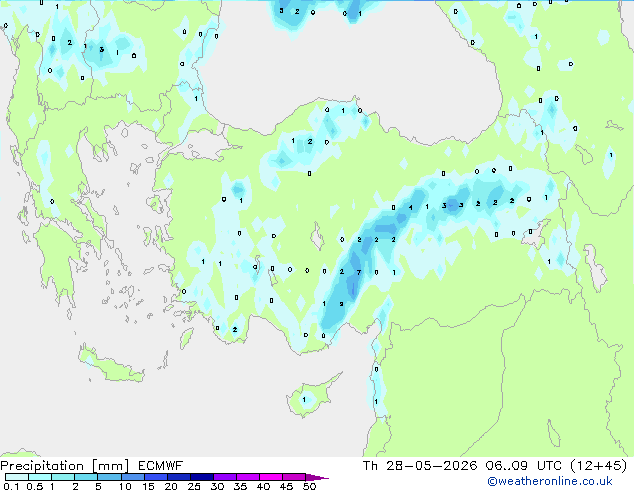Click the legend swatch between 20 and 25
The height and width of the screenshot is (490, 634).
point(178,477)
